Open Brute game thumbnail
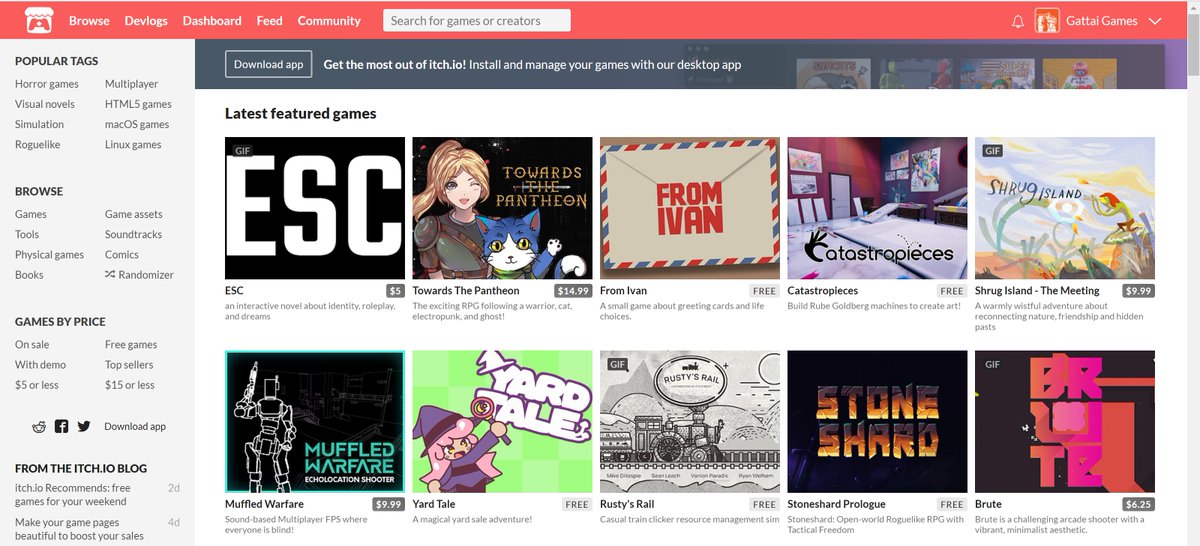This screenshot has height=546, width=1200. 1065,421
